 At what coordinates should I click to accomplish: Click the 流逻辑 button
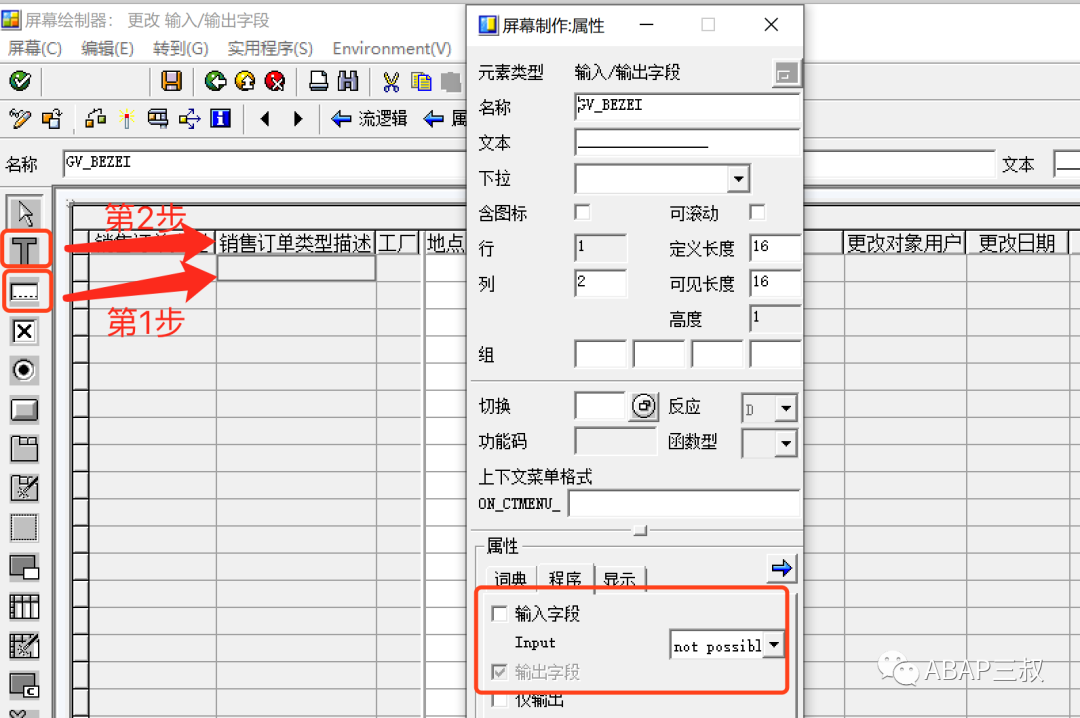click(369, 119)
